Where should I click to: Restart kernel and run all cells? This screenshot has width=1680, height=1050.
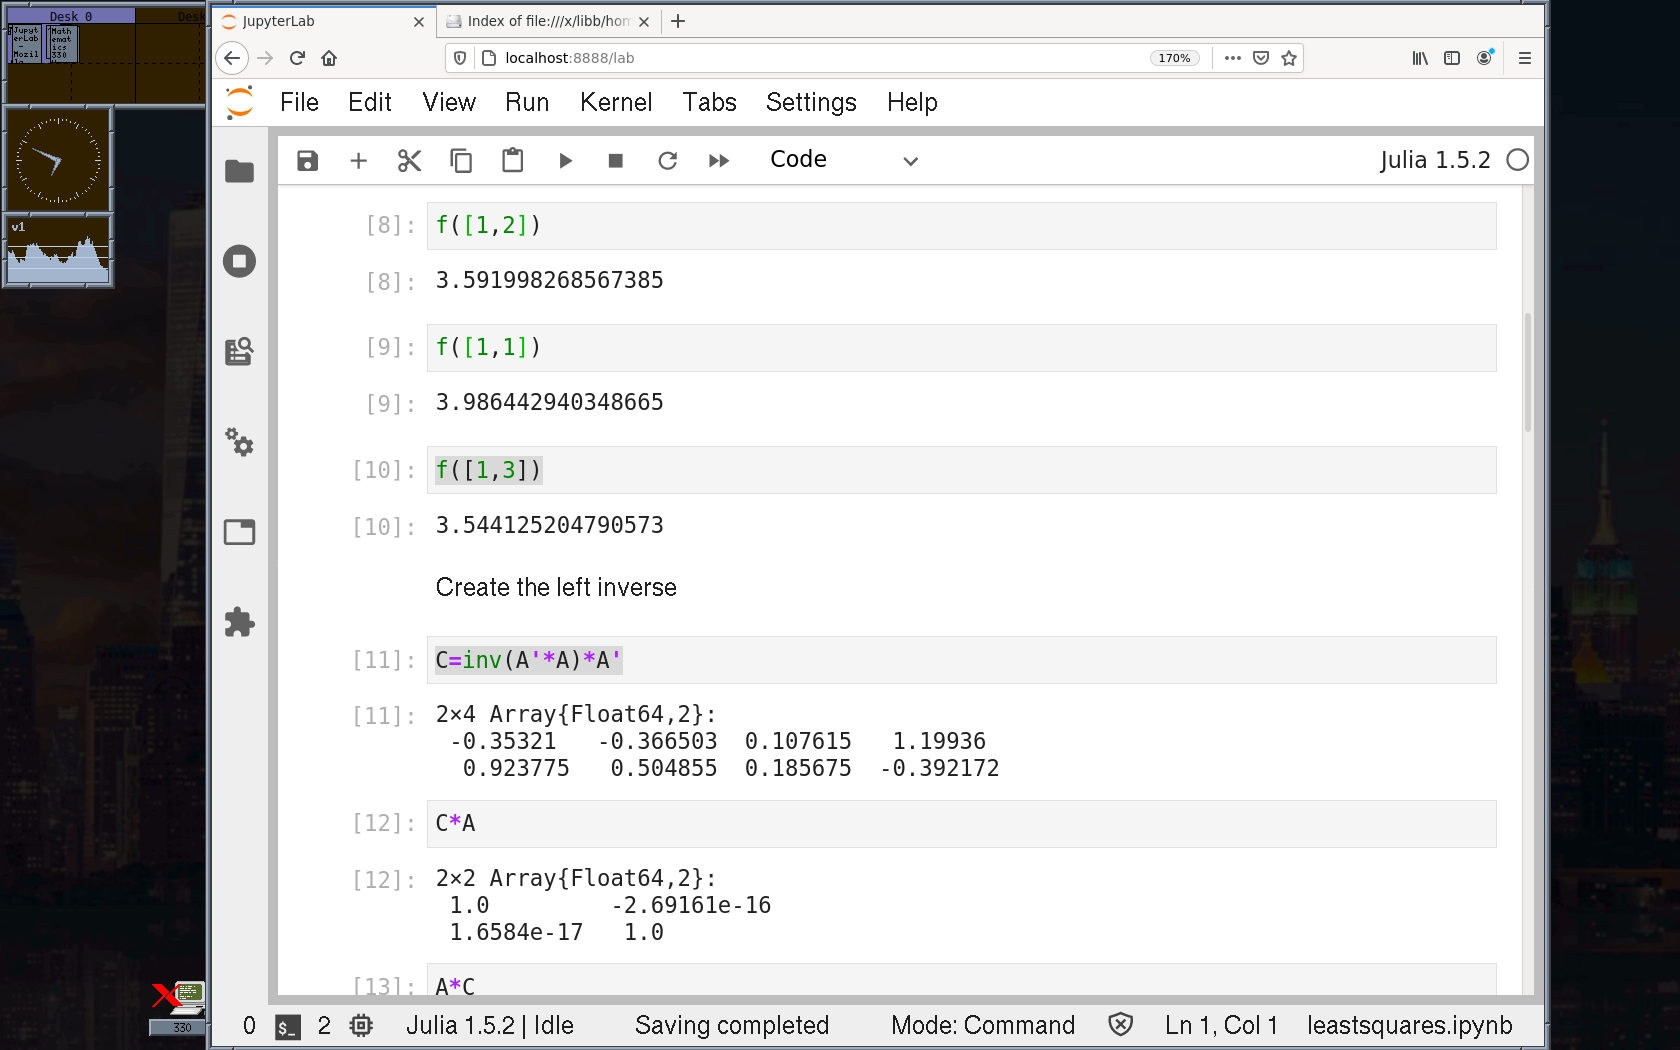pyautogui.click(x=719, y=161)
